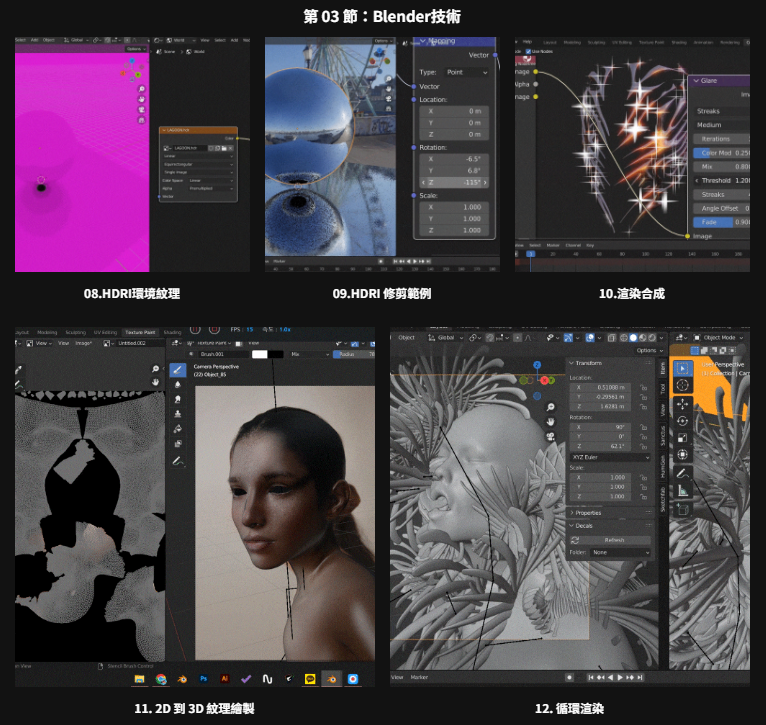Select the Move tool in screenshot 12
Image resolution: width=766 pixels, height=725 pixels.
(682, 404)
